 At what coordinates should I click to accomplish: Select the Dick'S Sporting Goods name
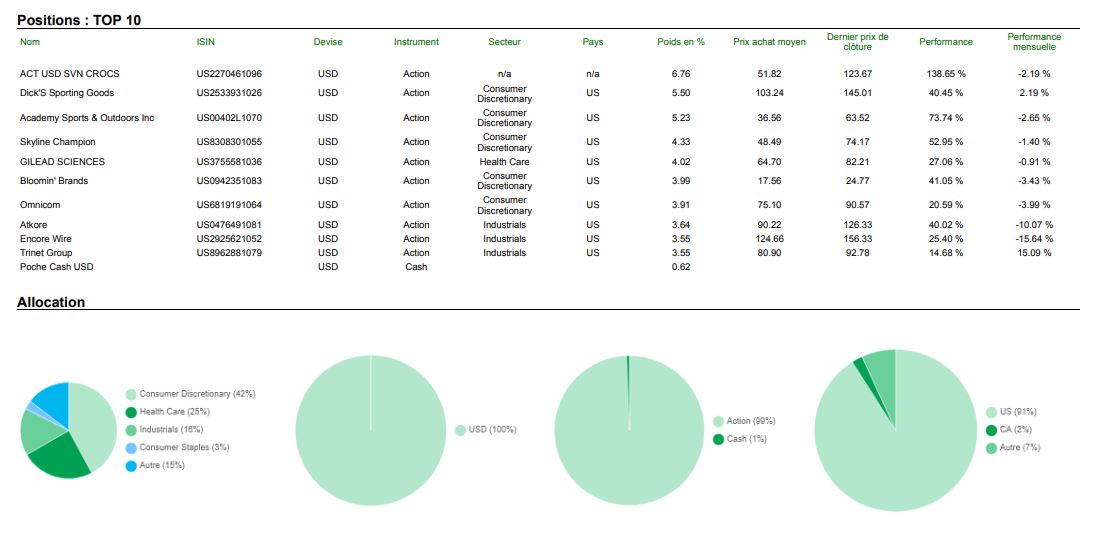click(x=67, y=93)
